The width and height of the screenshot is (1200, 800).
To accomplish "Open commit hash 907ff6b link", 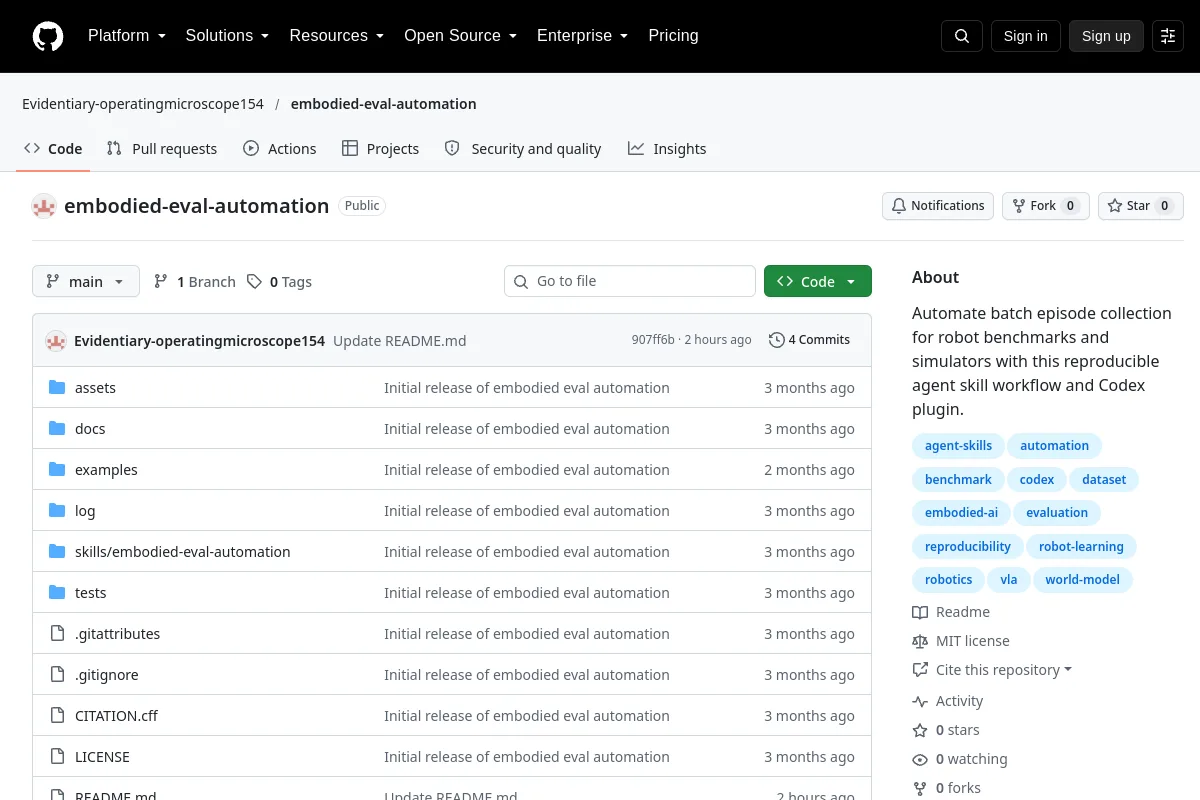I will tap(653, 340).
